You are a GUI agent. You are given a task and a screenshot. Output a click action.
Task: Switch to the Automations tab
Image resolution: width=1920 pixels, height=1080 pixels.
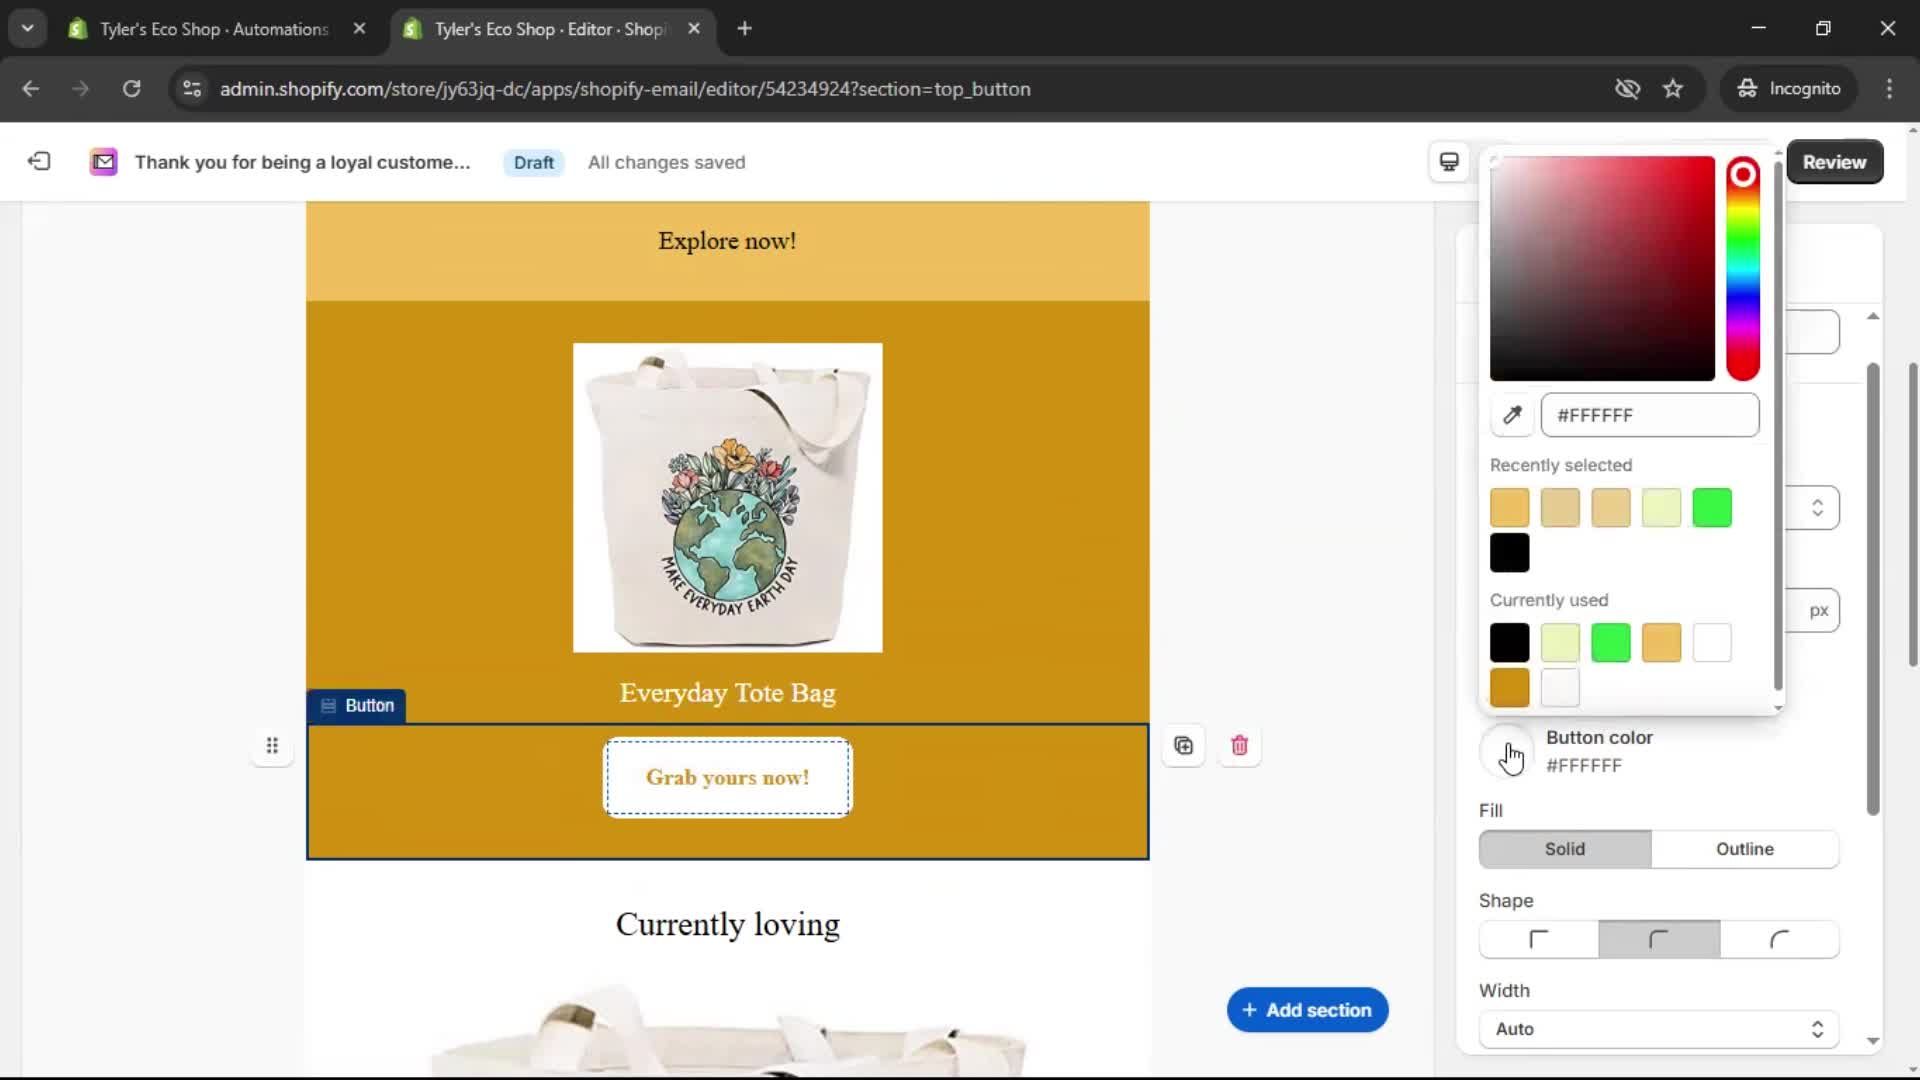(x=200, y=29)
